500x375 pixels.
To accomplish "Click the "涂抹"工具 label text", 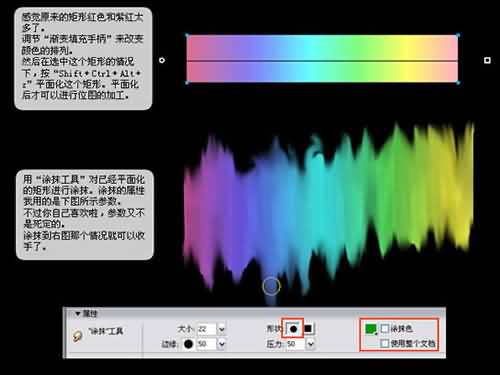I will click(106, 331).
